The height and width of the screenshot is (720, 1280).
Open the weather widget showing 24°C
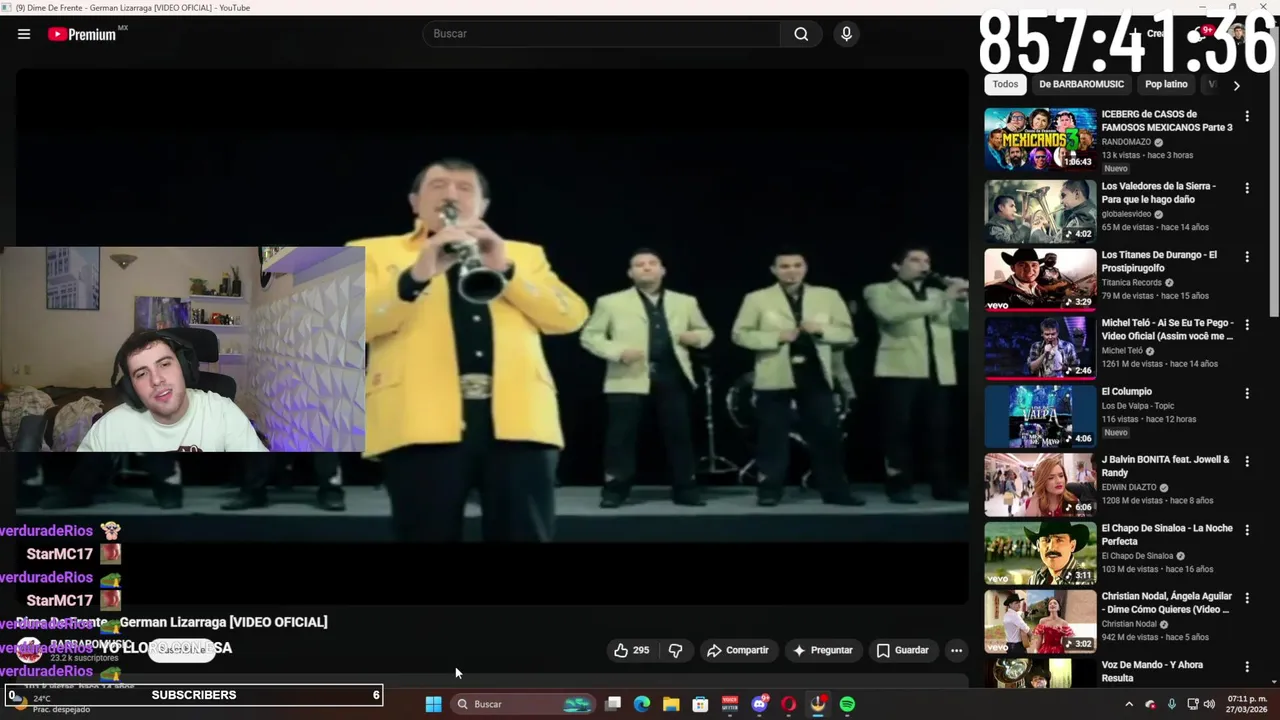point(50,704)
